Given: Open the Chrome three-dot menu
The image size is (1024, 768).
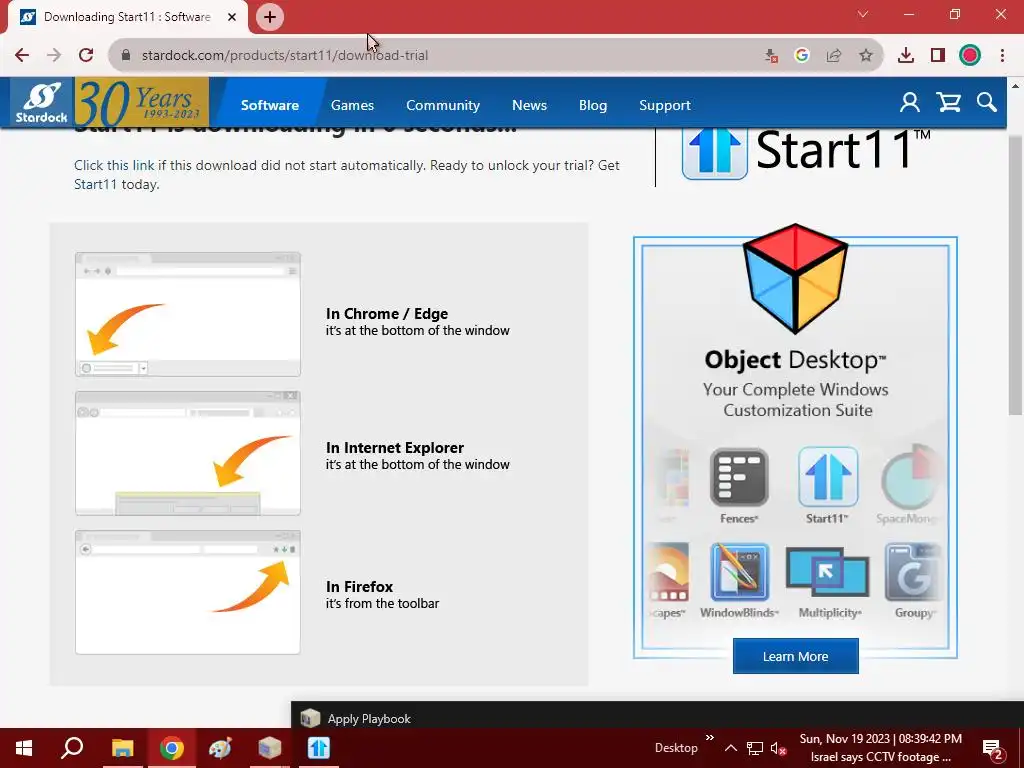Looking at the screenshot, I should click(1002, 56).
